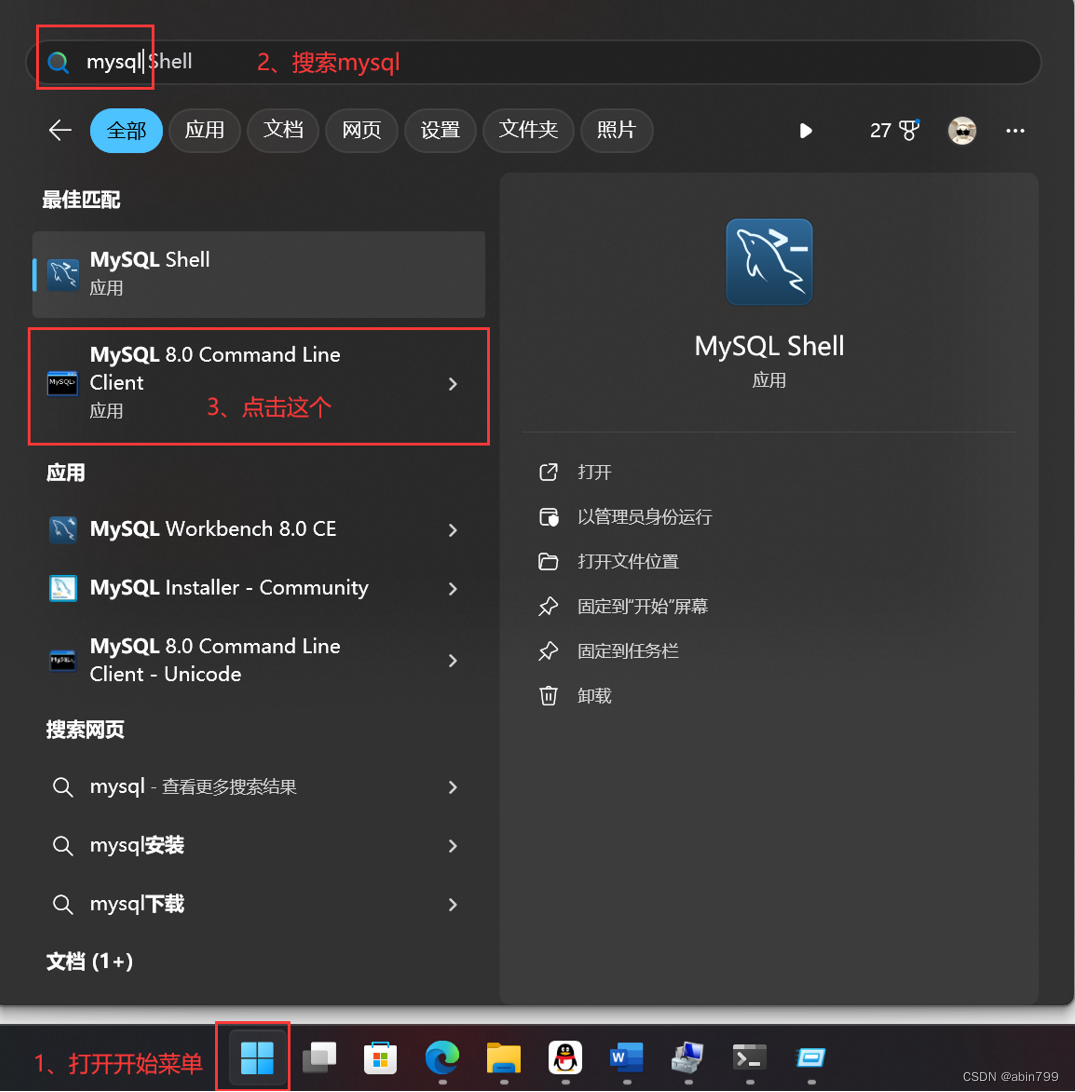Image resolution: width=1075 pixels, height=1092 pixels.
Task: Open the 27 rewards points badge
Action: [x=895, y=130]
